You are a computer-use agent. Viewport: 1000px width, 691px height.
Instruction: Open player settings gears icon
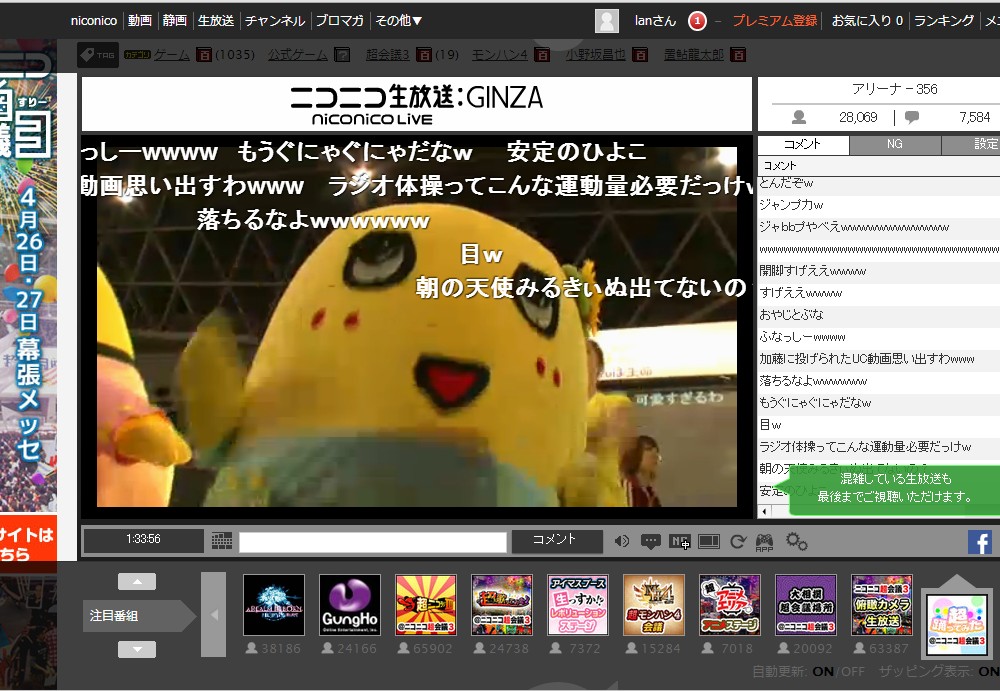pyautogui.click(x=797, y=542)
